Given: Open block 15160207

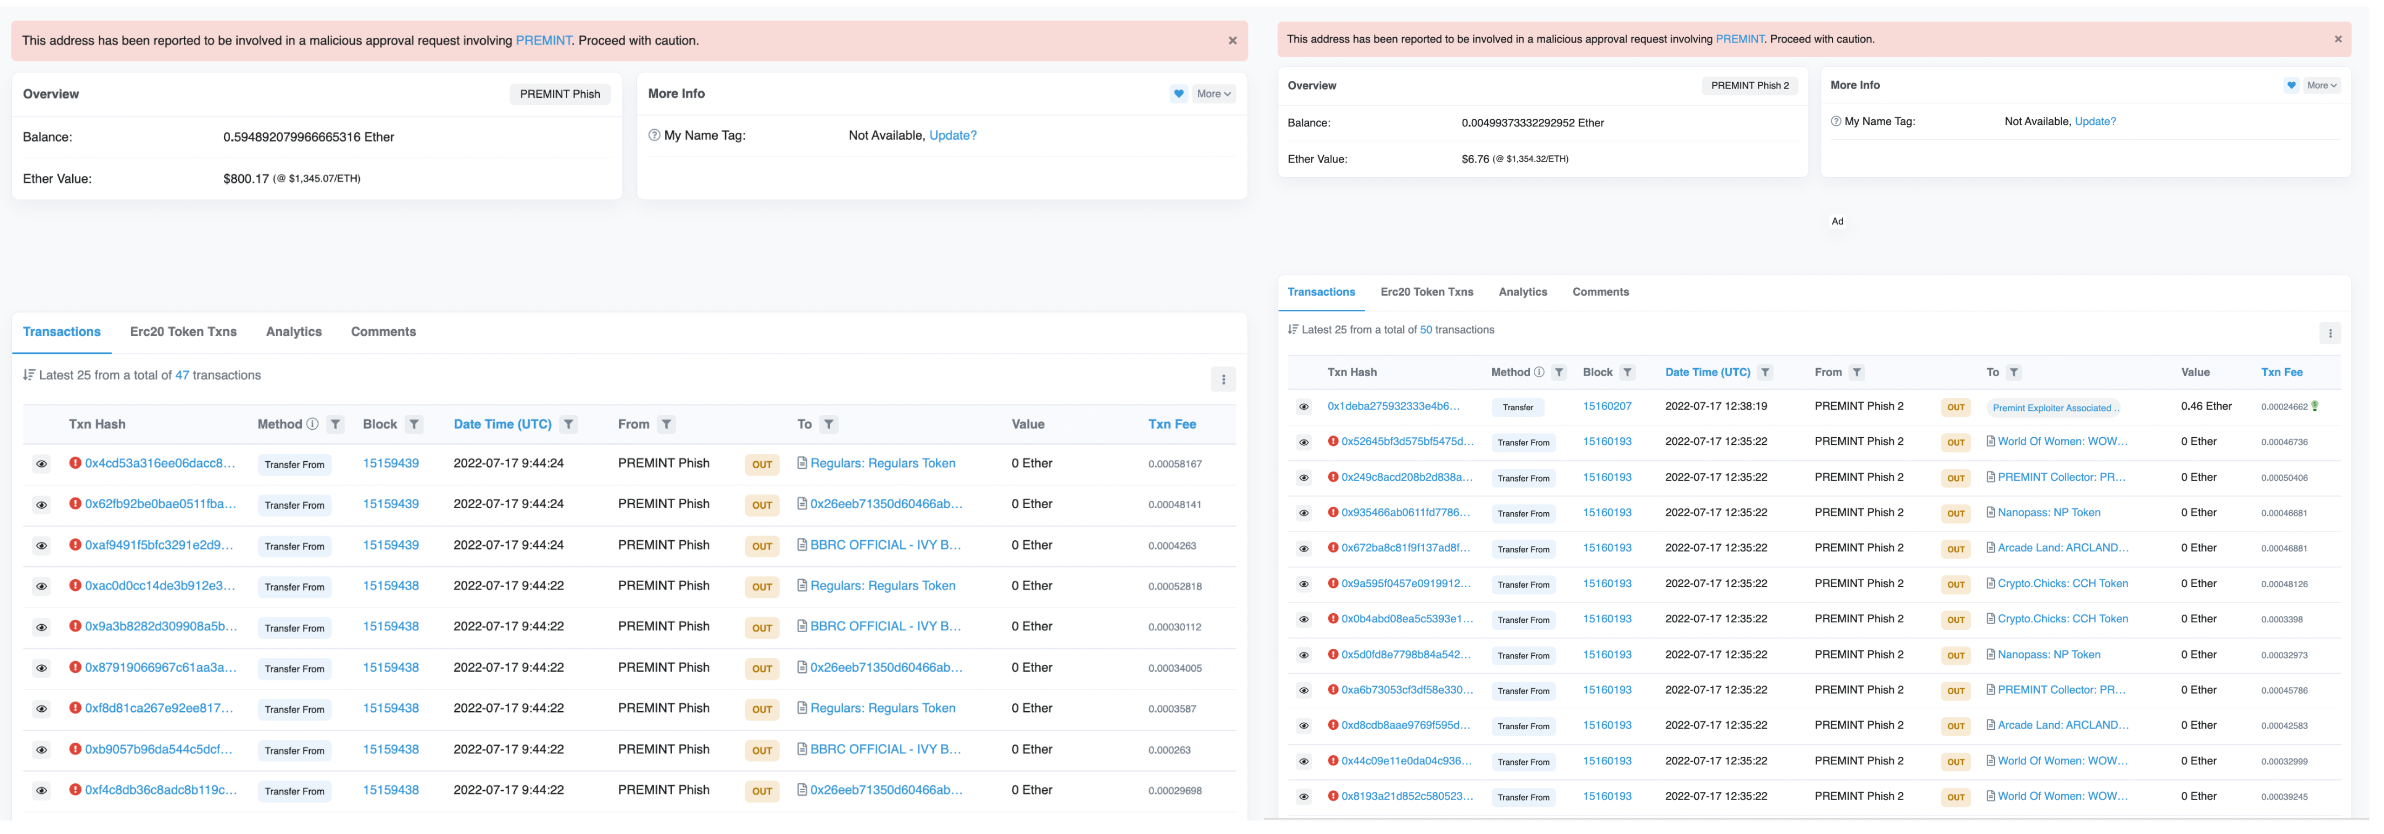Looking at the screenshot, I should coord(1607,406).
